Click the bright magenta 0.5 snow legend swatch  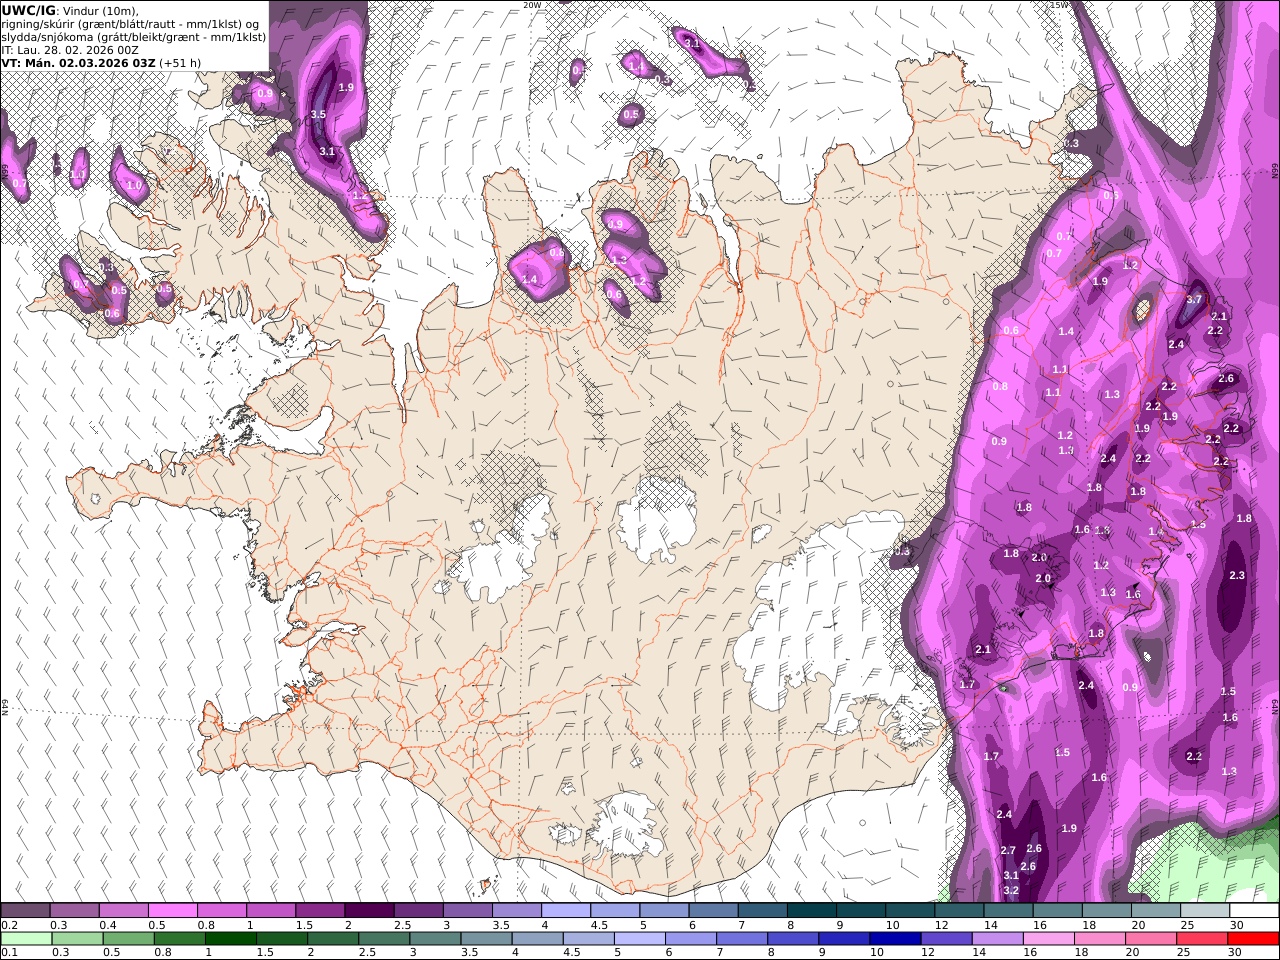[172, 910]
